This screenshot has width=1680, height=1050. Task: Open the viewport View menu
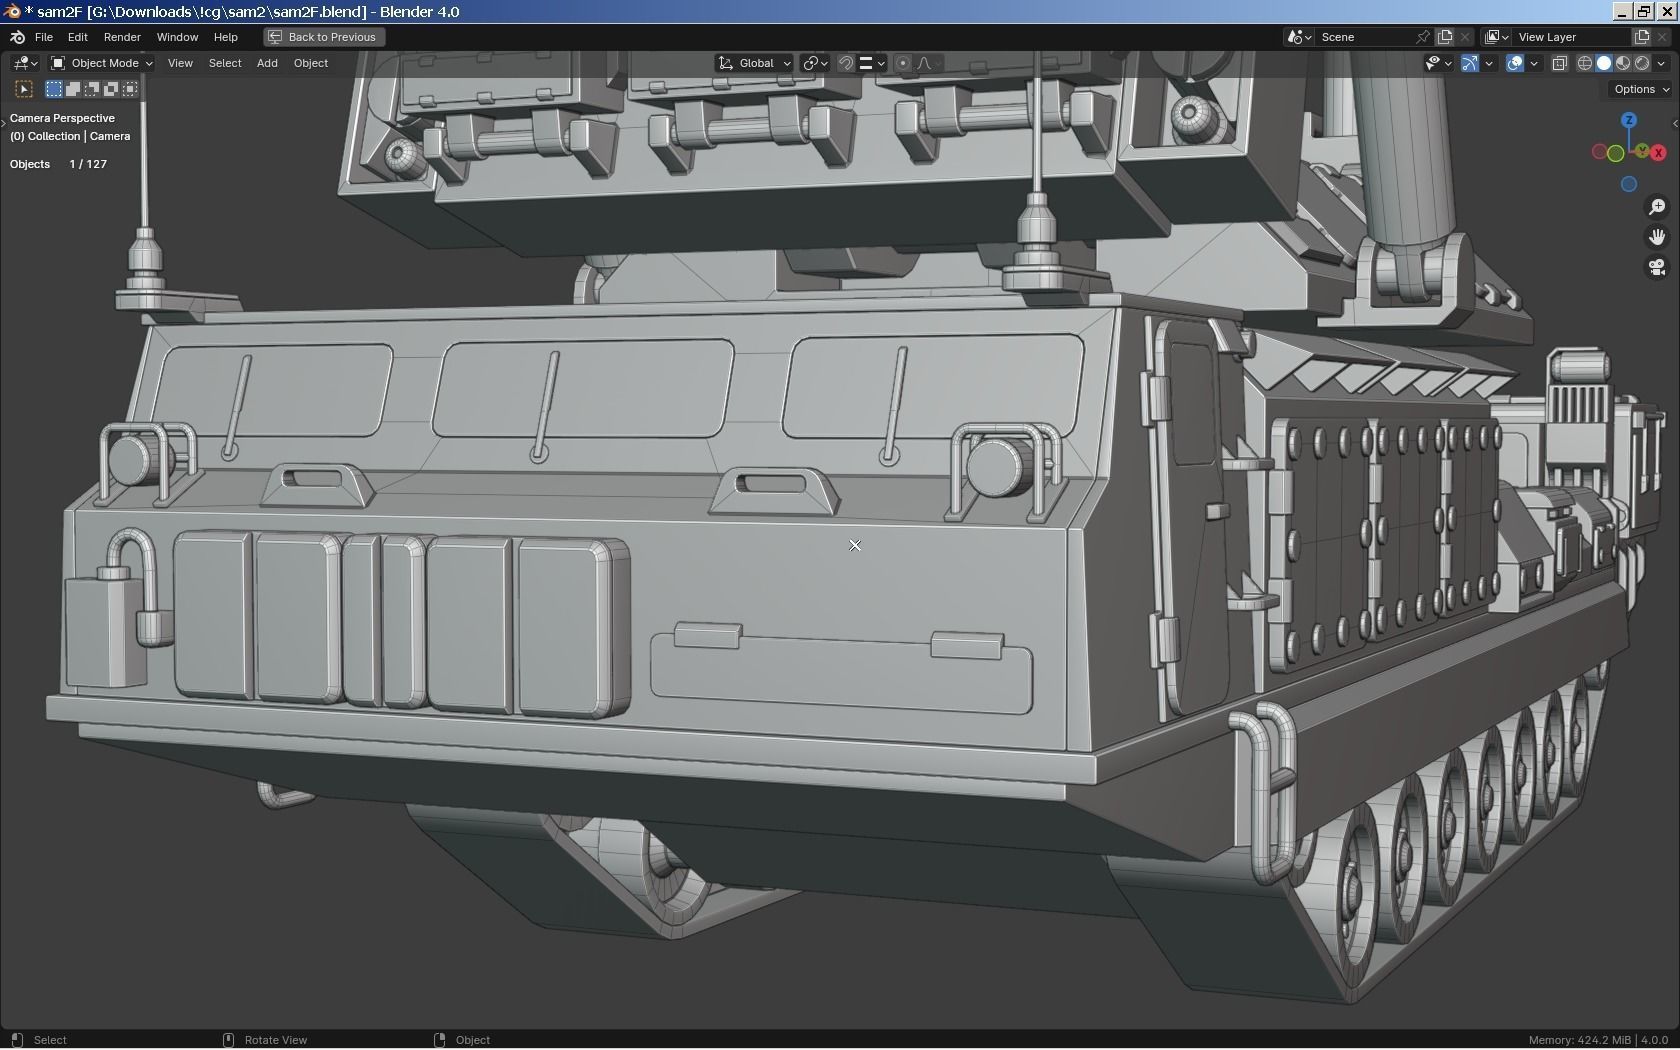click(x=180, y=63)
